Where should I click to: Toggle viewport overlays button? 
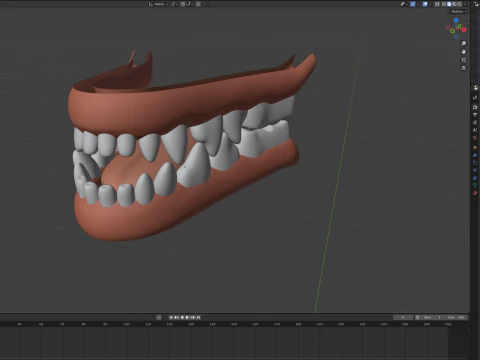tap(425, 4)
